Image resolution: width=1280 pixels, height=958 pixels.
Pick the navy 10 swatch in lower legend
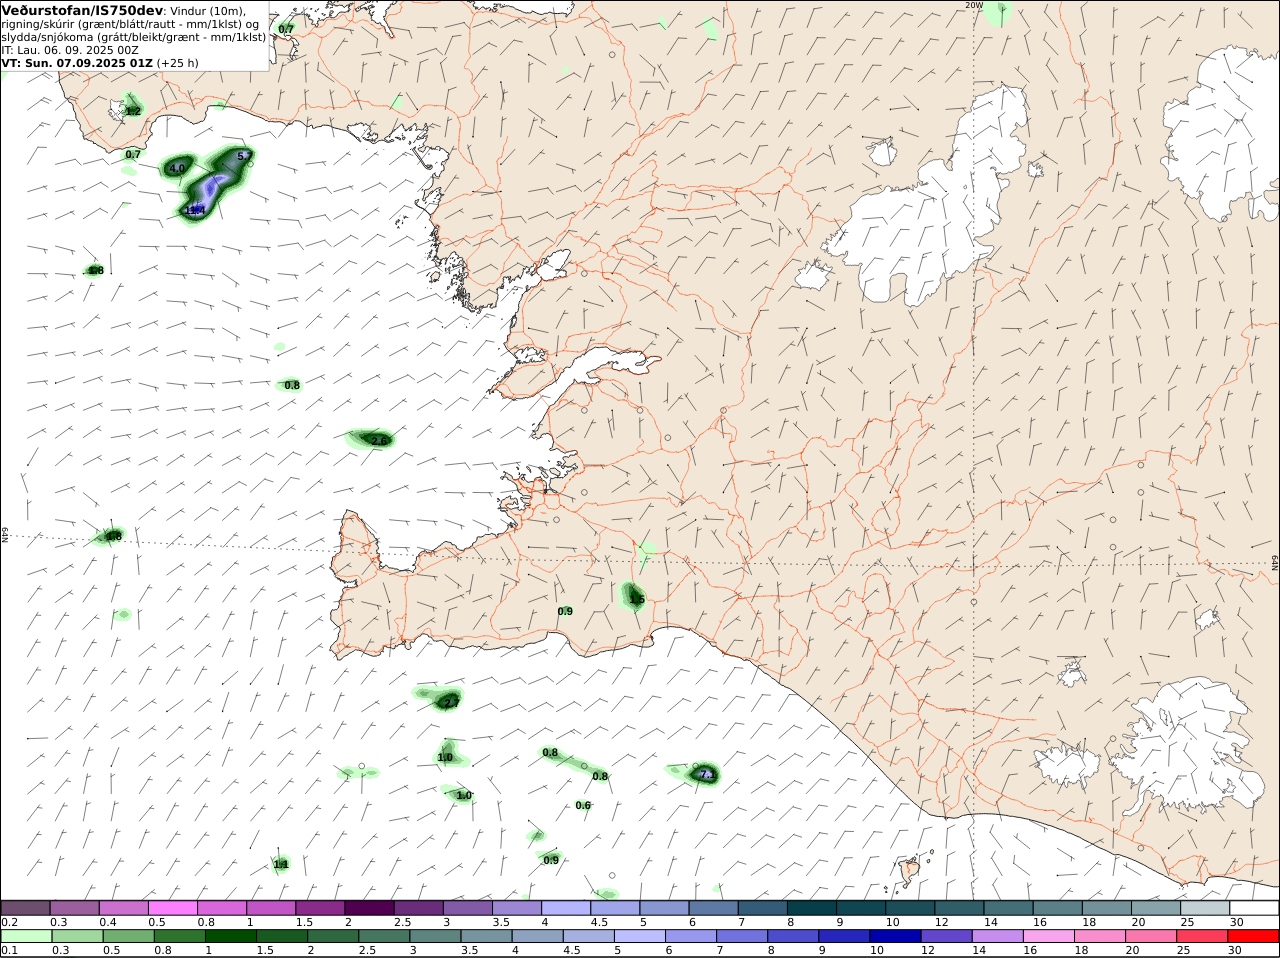(895, 937)
